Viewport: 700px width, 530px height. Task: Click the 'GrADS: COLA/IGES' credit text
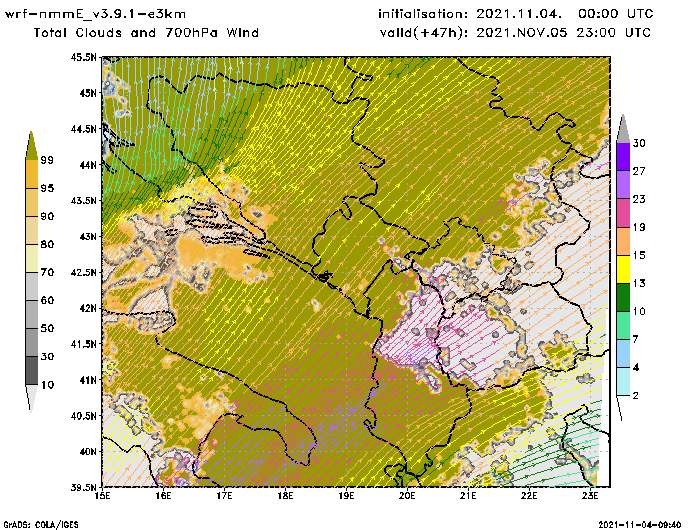click(41, 525)
